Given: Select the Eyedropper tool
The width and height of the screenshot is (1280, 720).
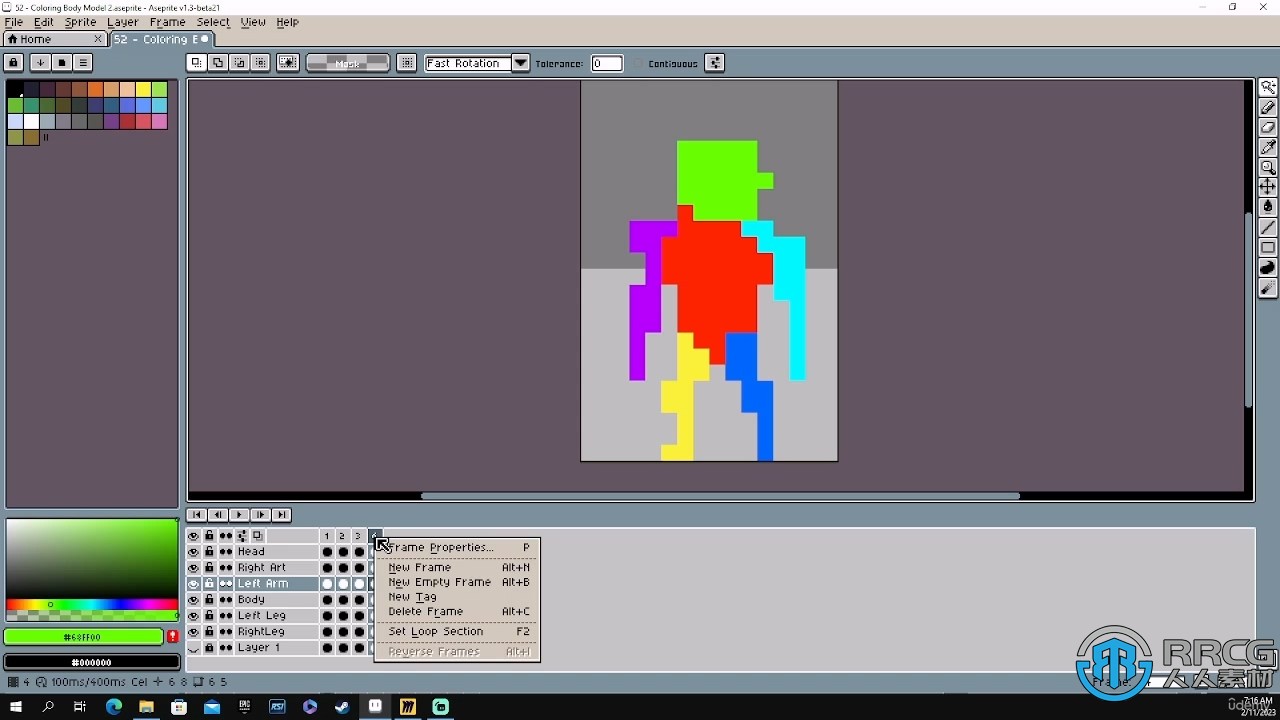Looking at the screenshot, I should pyautogui.click(x=1267, y=147).
